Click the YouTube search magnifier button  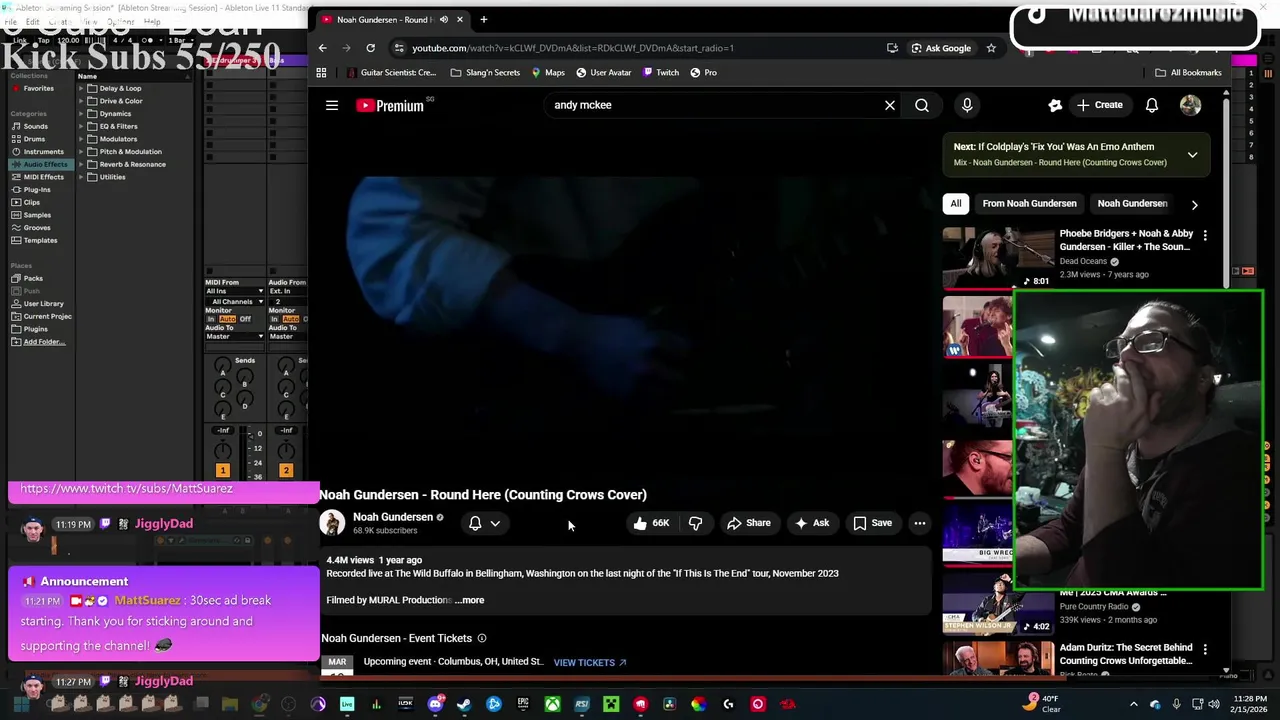coord(922,105)
